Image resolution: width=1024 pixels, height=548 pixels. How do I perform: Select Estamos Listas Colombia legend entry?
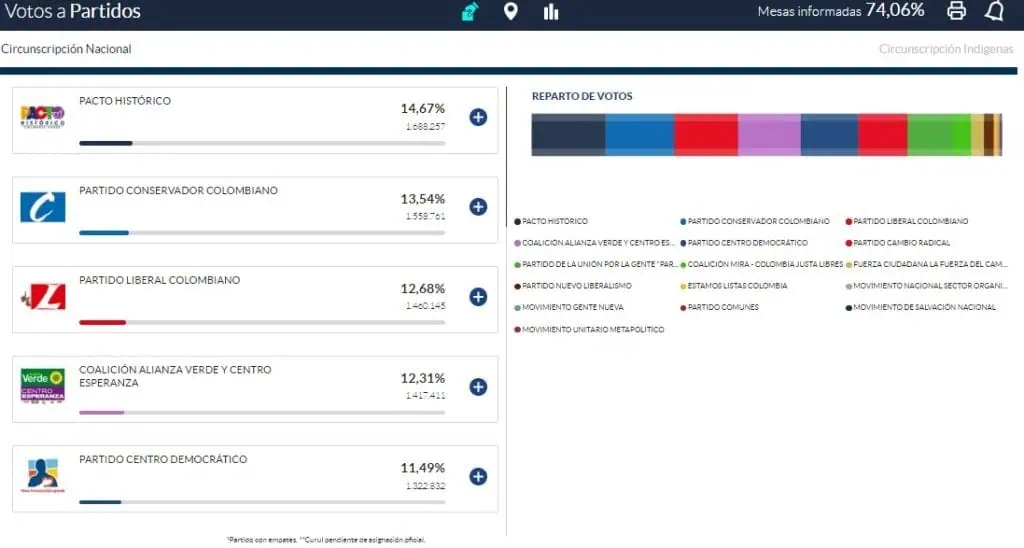point(733,286)
